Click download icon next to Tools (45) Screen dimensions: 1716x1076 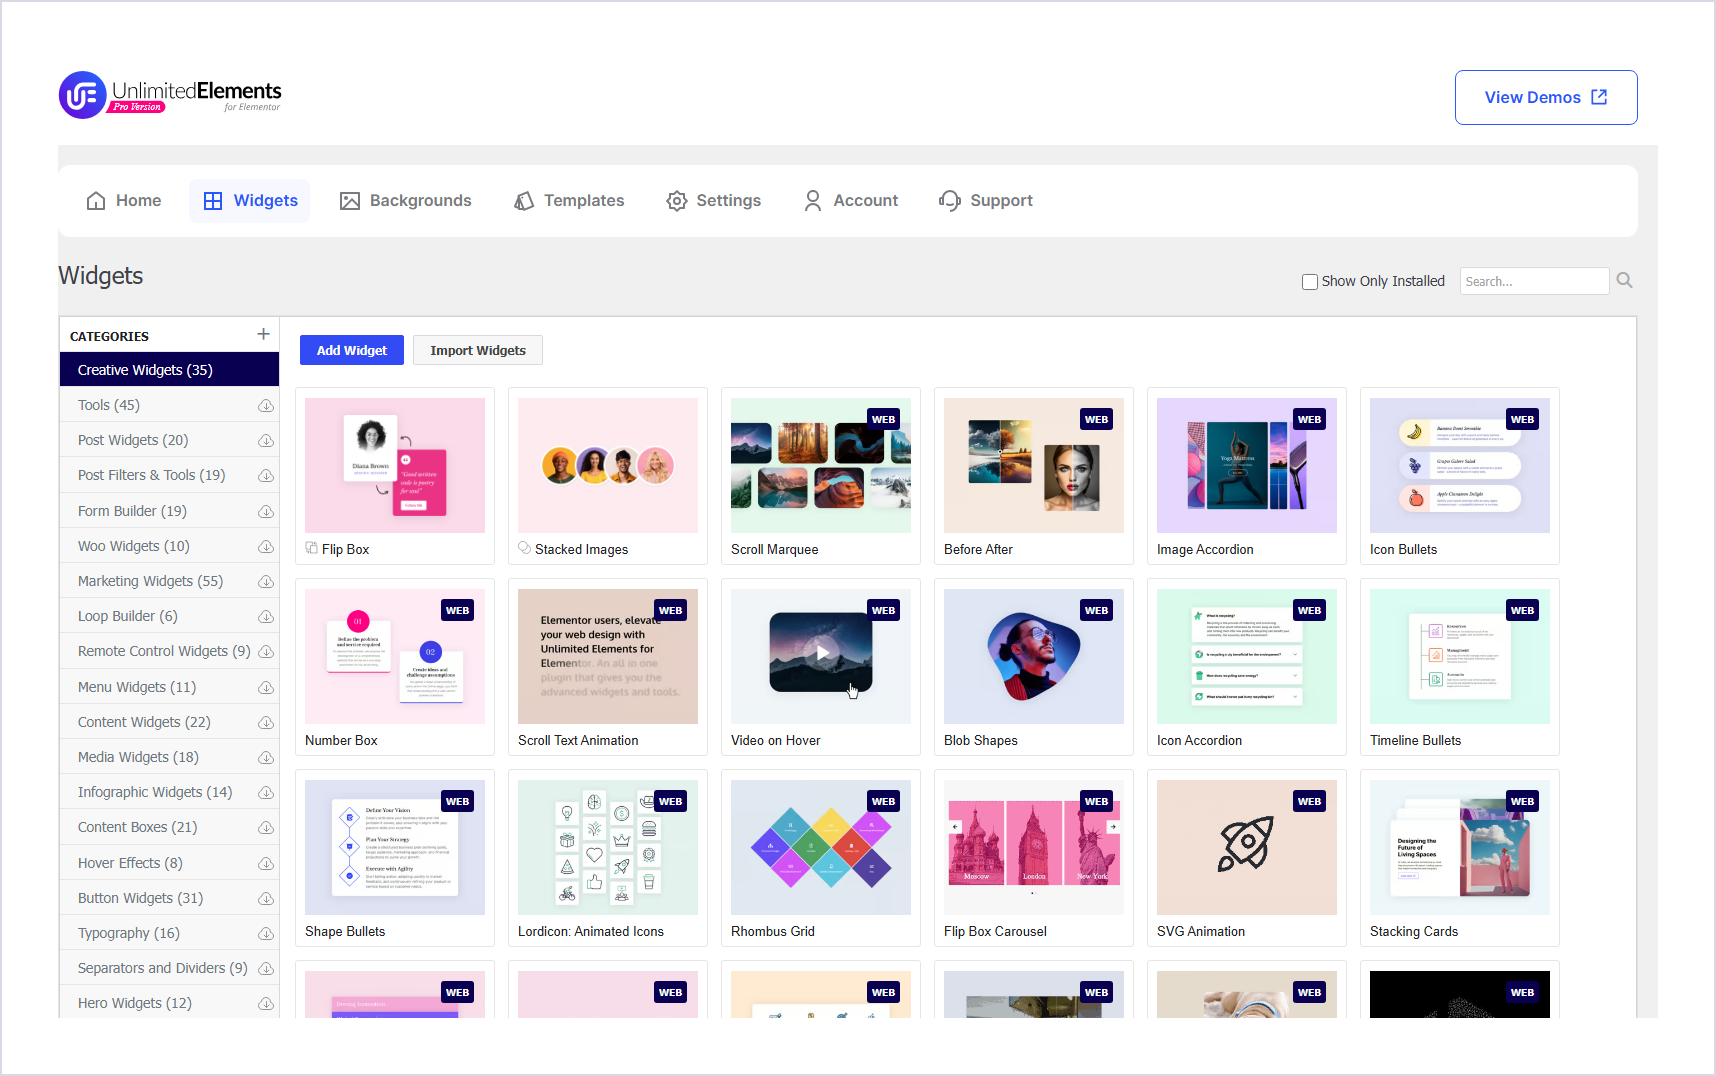tap(266, 406)
